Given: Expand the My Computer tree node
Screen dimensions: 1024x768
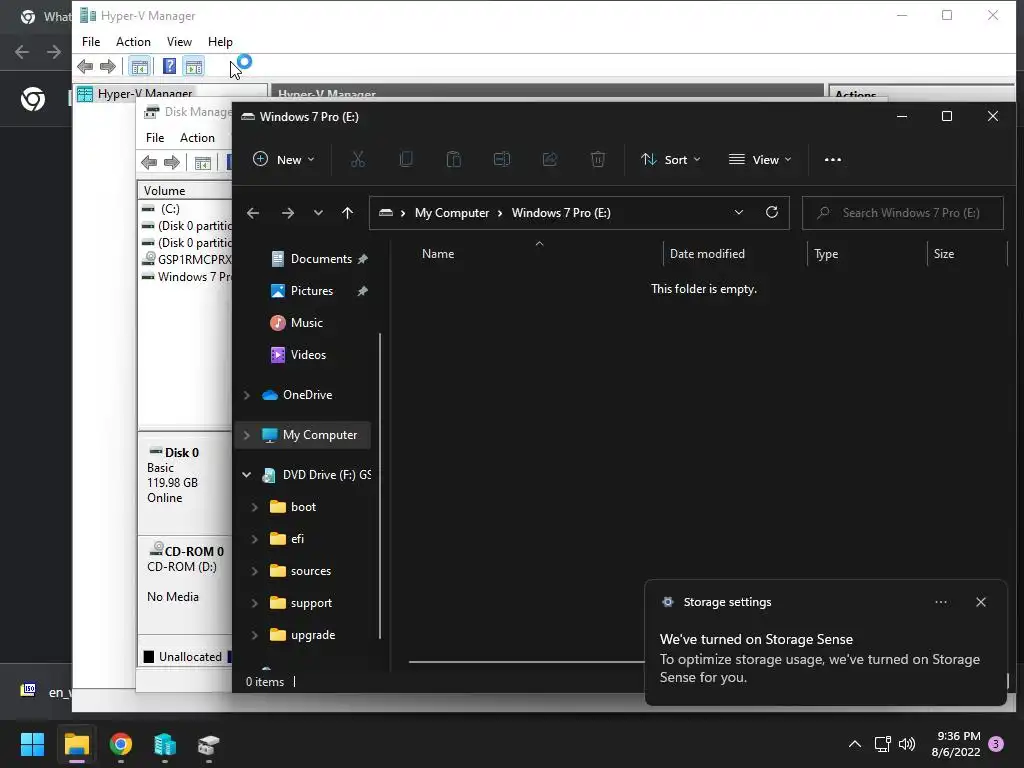Looking at the screenshot, I should (247, 435).
